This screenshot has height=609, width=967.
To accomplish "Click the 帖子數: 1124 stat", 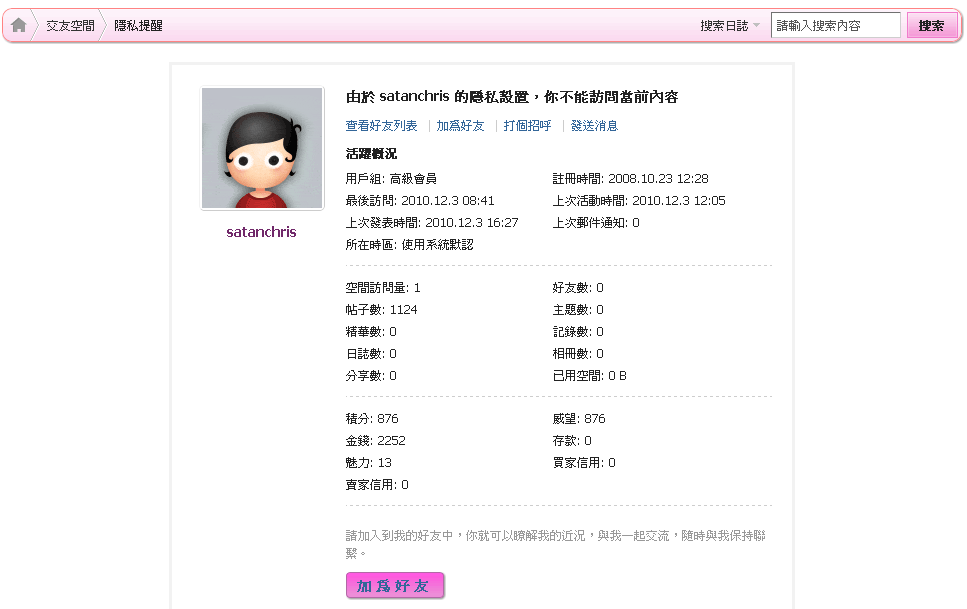I will (381, 310).
